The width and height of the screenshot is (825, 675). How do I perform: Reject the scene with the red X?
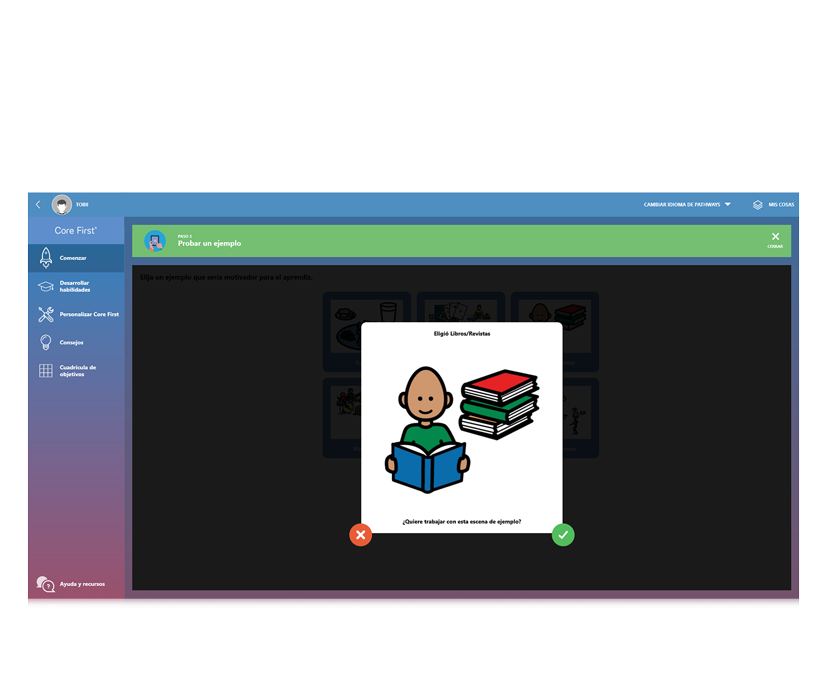tap(361, 535)
